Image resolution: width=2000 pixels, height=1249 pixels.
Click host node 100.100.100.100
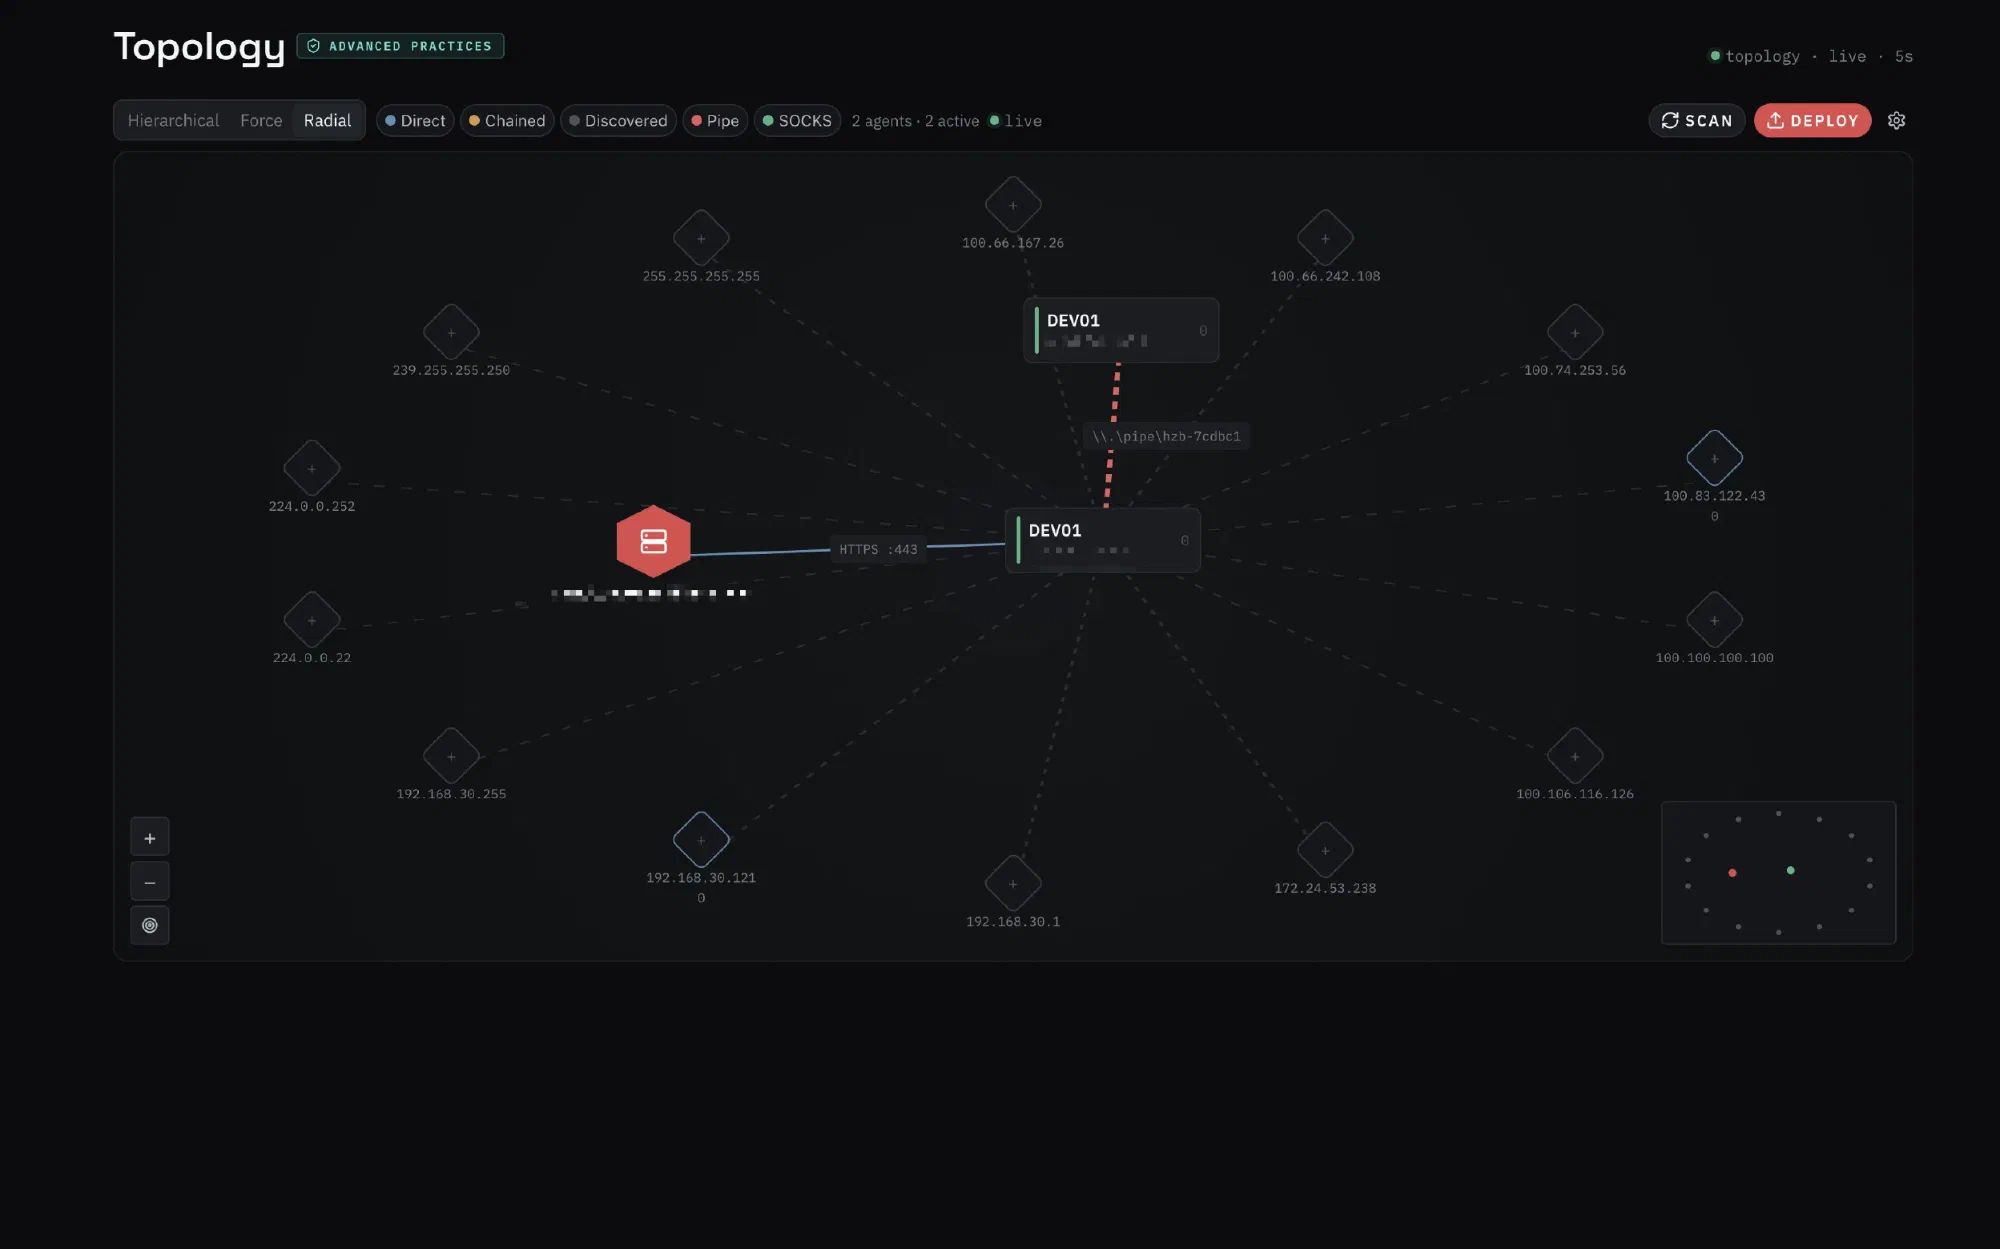pyautogui.click(x=1714, y=620)
